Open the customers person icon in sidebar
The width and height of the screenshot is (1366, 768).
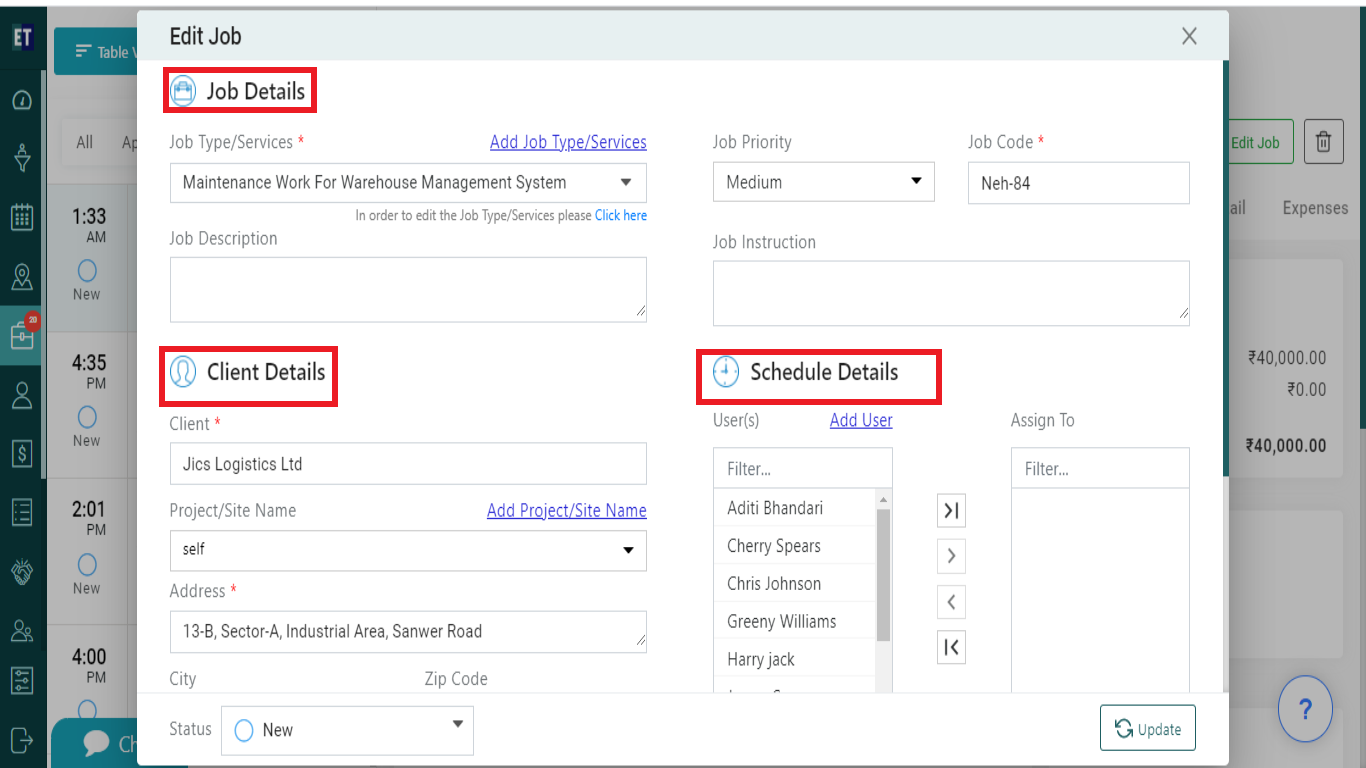pyautogui.click(x=22, y=395)
